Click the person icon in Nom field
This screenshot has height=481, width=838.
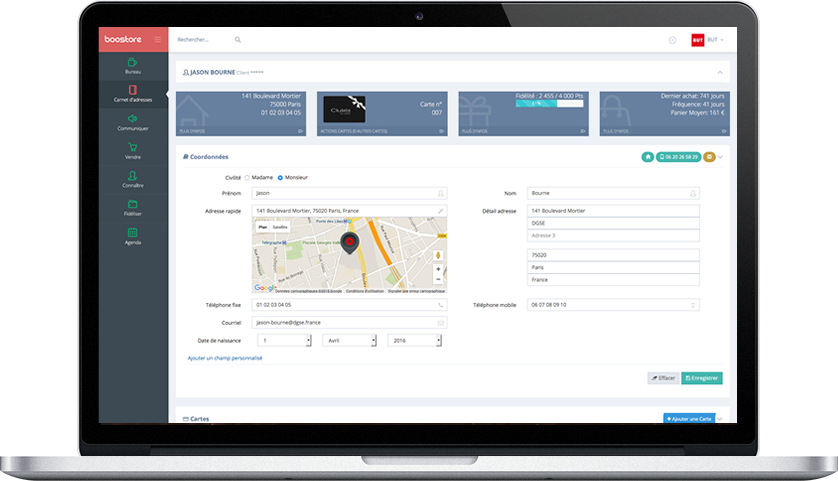693,193
